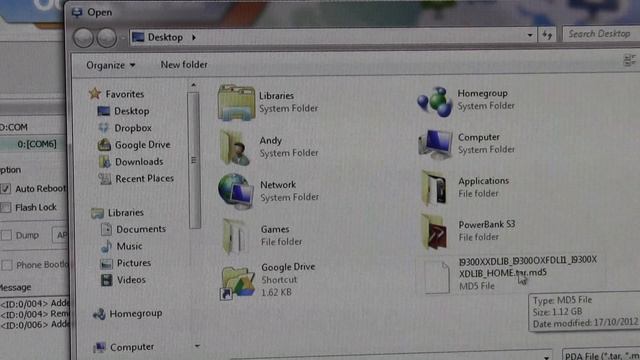Click the Music library icon
This screenshot has width=640, height=360.
pyautogui.click(x=106, y=246)
